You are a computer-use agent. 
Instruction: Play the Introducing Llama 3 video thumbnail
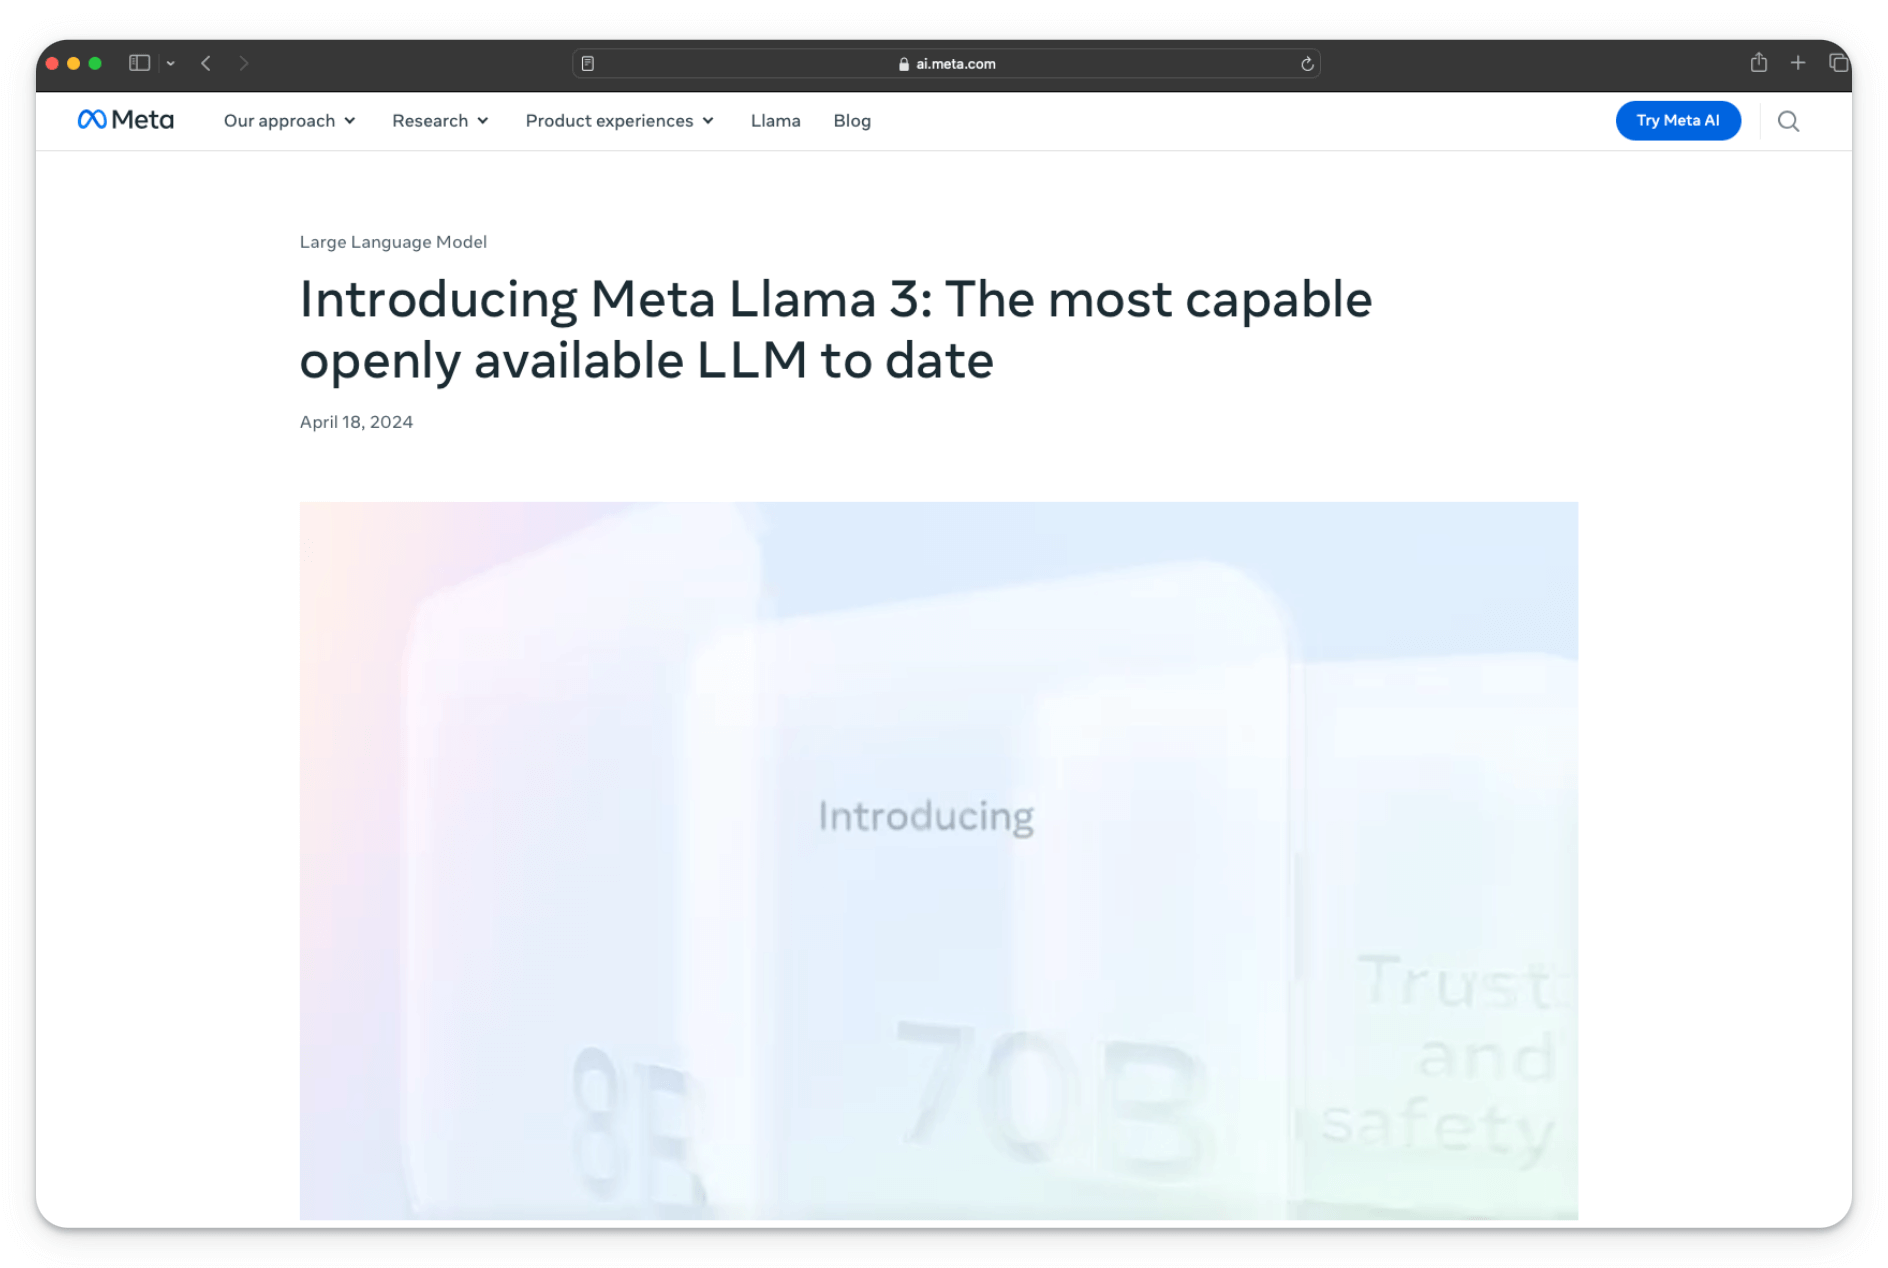tap(938, 860)
